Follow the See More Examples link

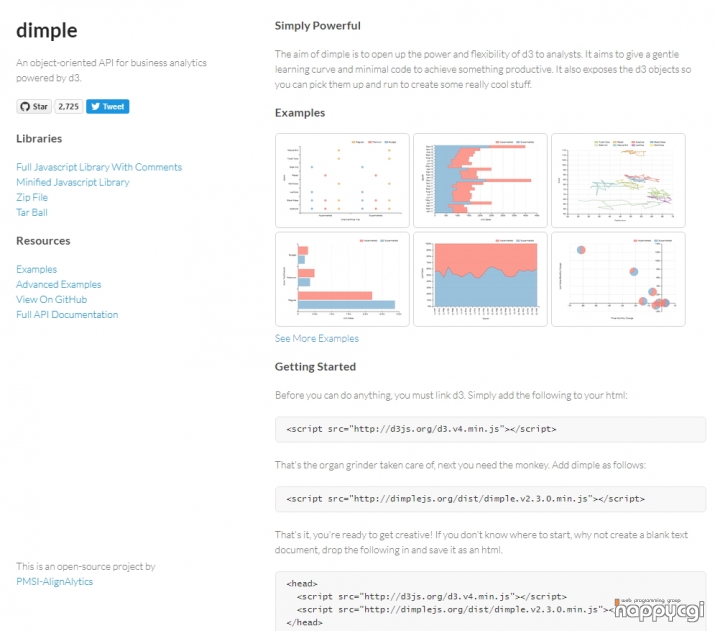(x=317, y=338)
